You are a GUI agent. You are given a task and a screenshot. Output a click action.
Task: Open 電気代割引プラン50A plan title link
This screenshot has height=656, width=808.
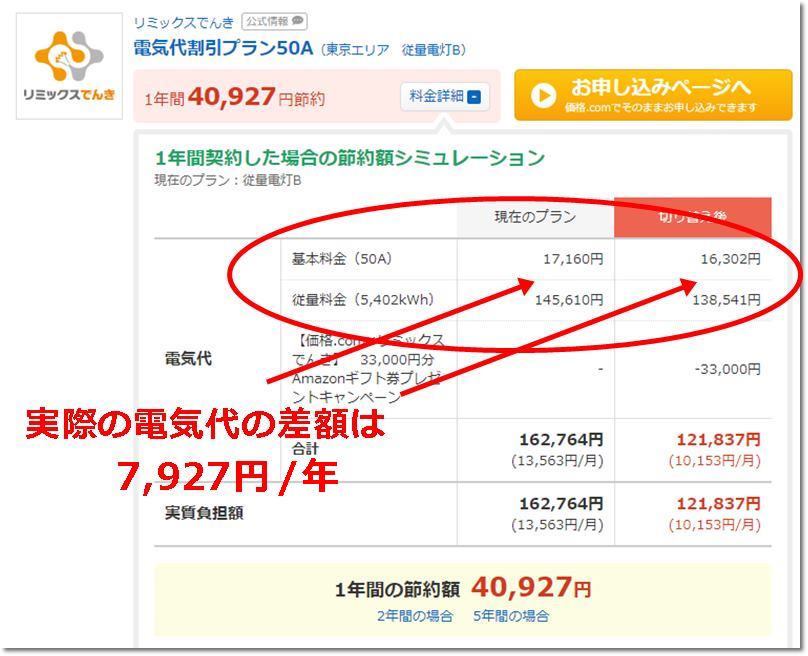coord(223,48)
